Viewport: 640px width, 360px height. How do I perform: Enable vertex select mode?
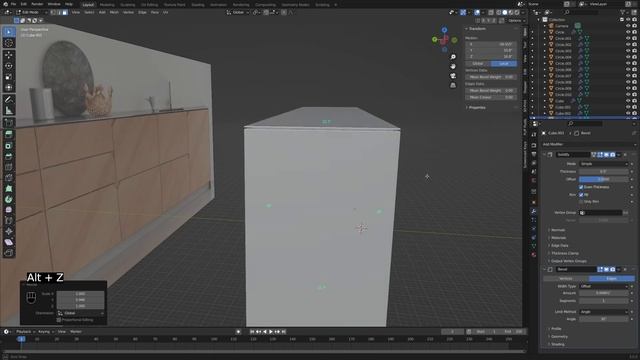coord(53,12)
